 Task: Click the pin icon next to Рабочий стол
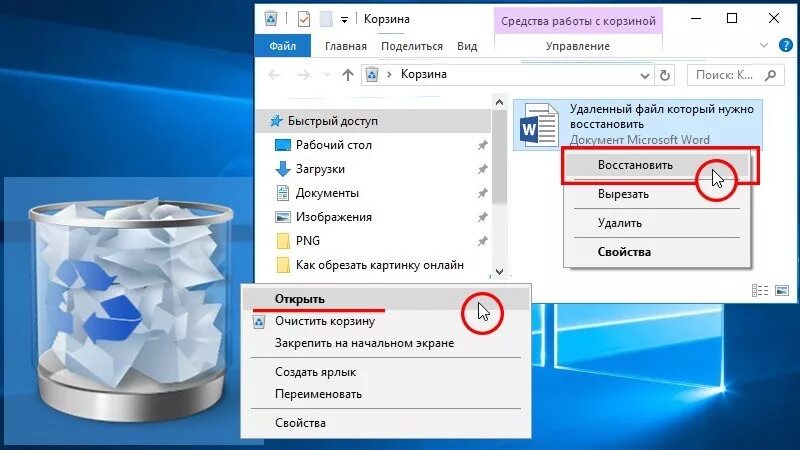tap(482, 145)
